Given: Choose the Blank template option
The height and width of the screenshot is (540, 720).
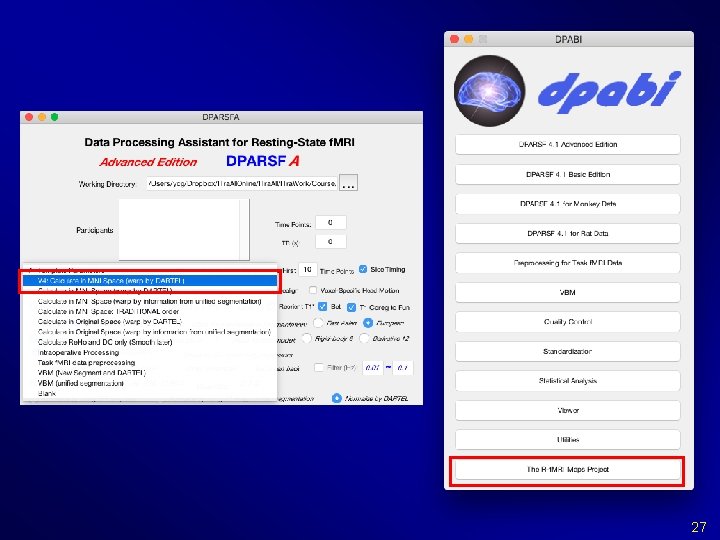Looking at the screenshot, I should coord(150,394).
